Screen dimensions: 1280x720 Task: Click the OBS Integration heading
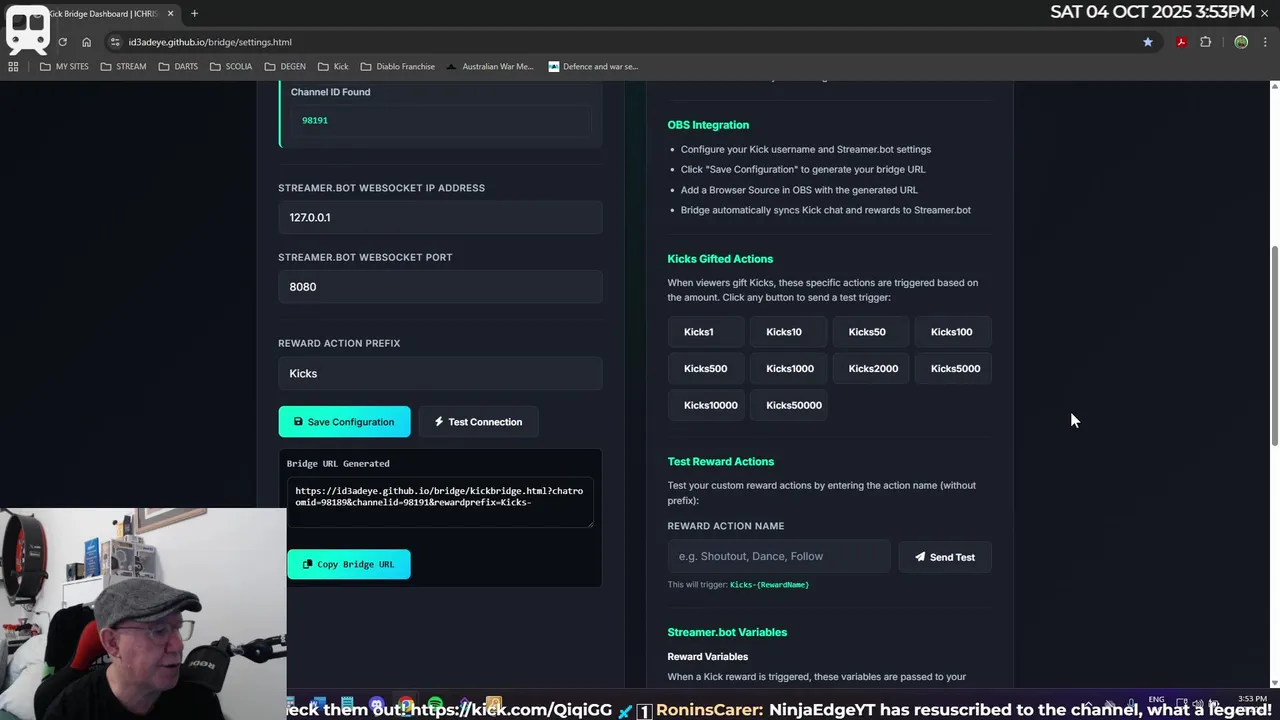pos(708,125)
